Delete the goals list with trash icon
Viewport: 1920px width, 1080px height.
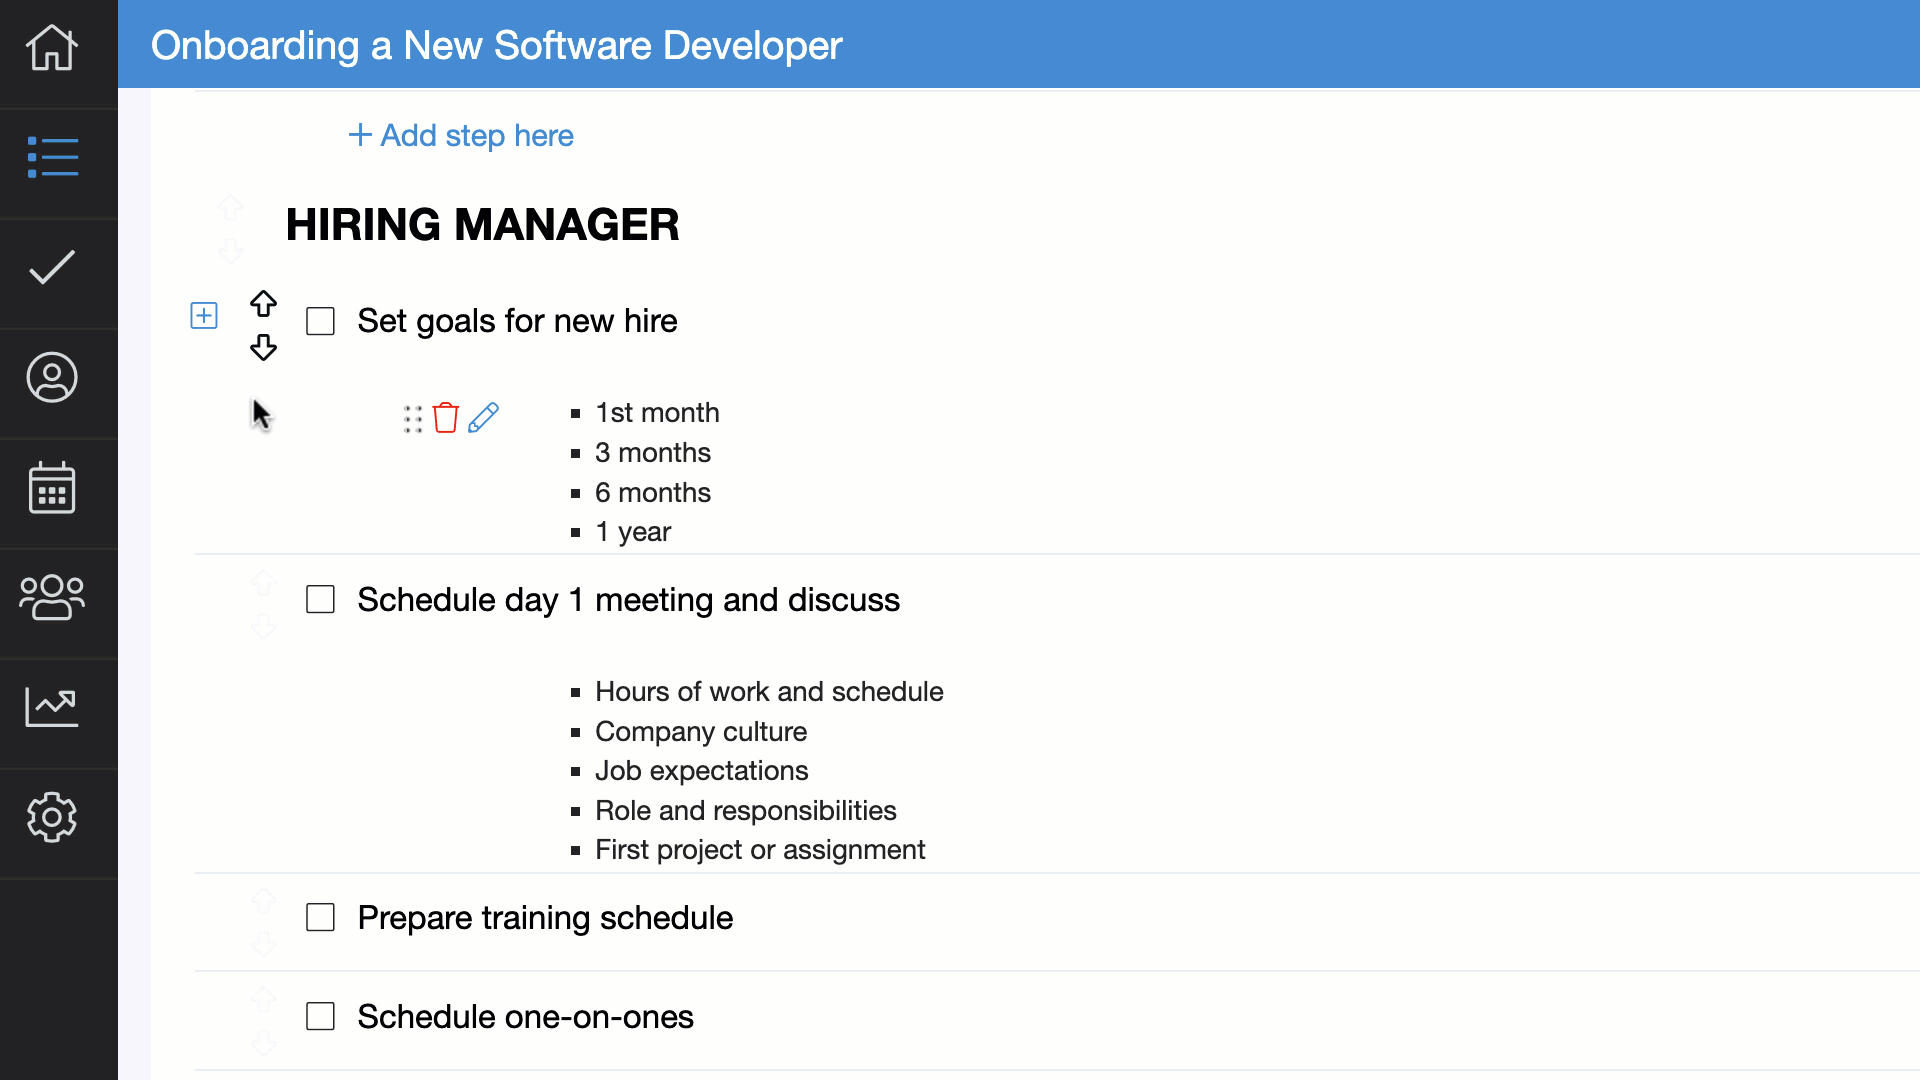click(446, 417)
